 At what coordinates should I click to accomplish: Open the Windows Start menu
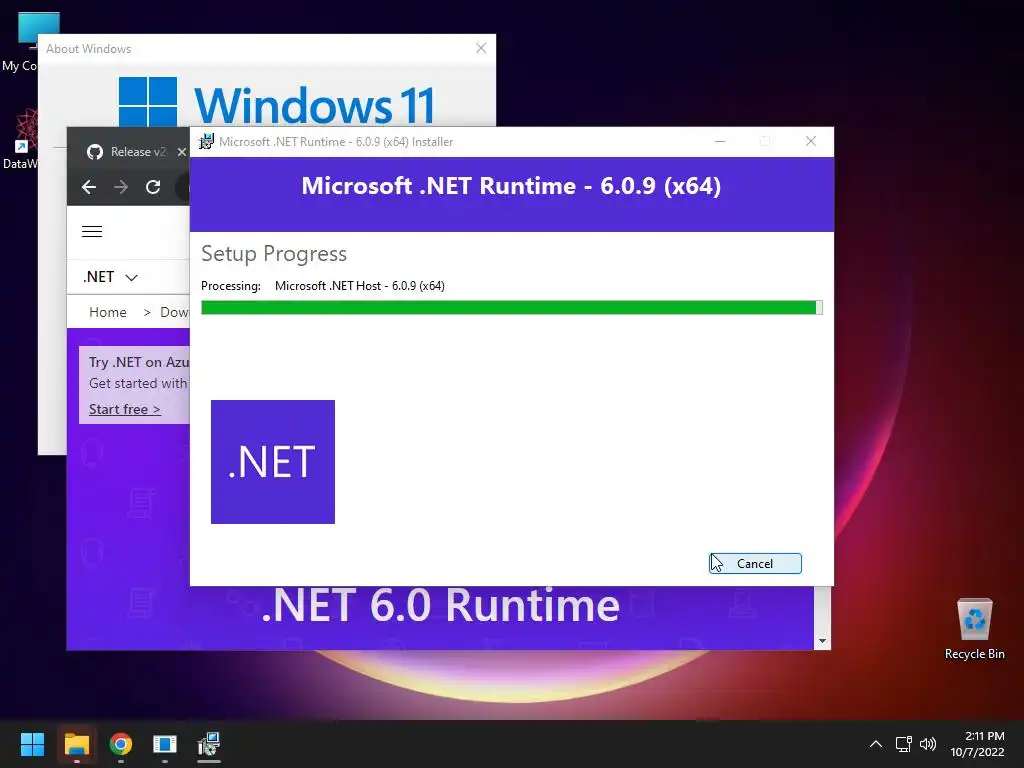(32, 744)
